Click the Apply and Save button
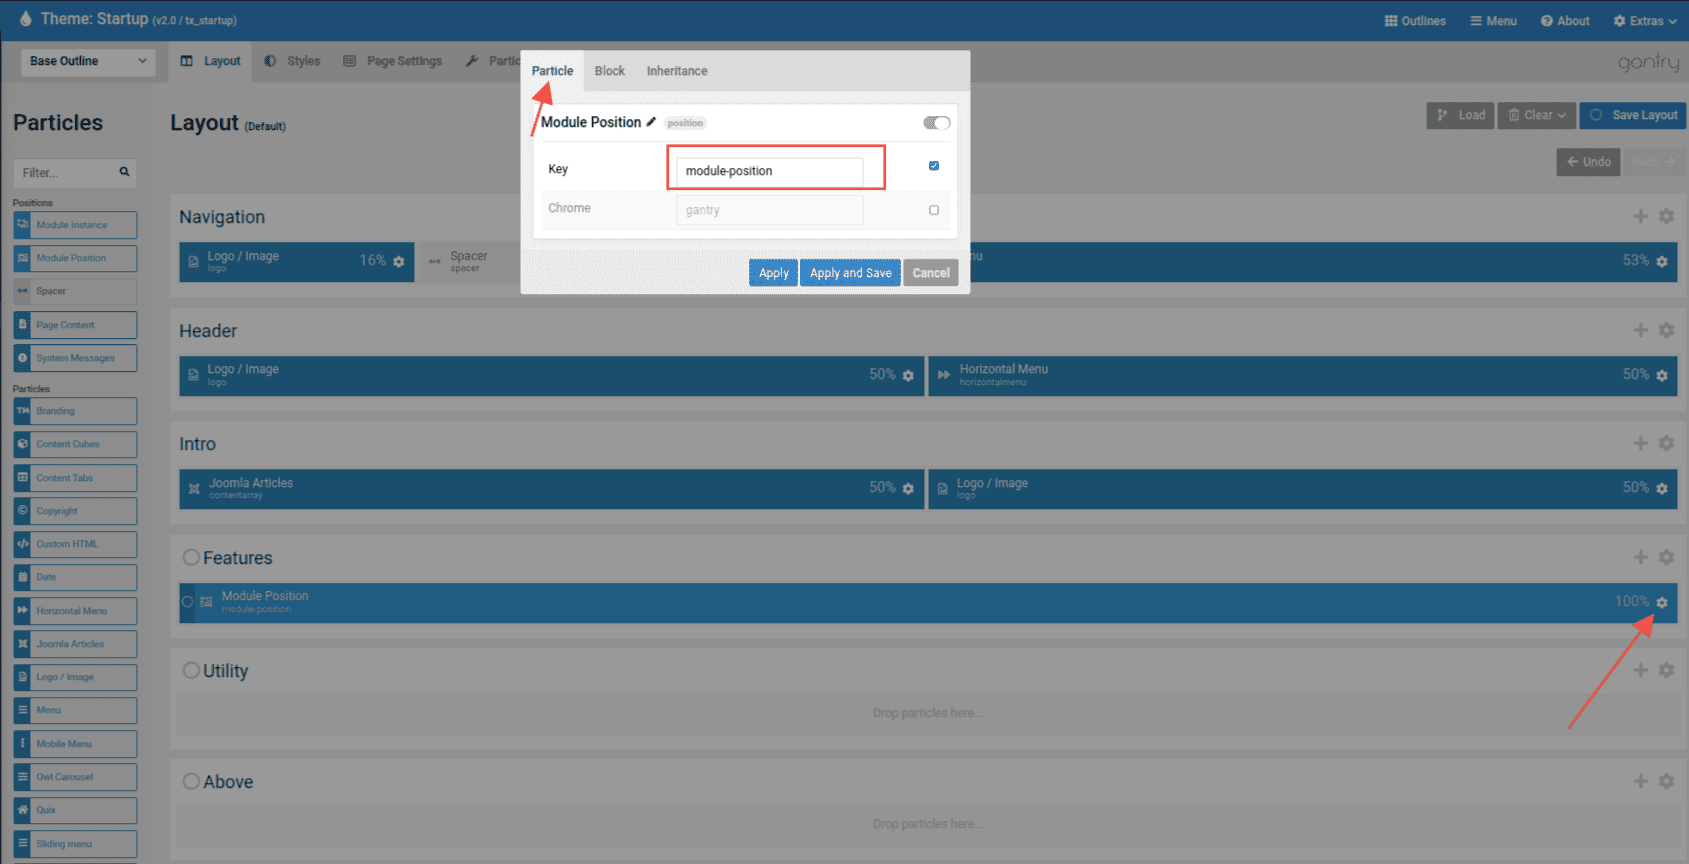 coord(850,273)
